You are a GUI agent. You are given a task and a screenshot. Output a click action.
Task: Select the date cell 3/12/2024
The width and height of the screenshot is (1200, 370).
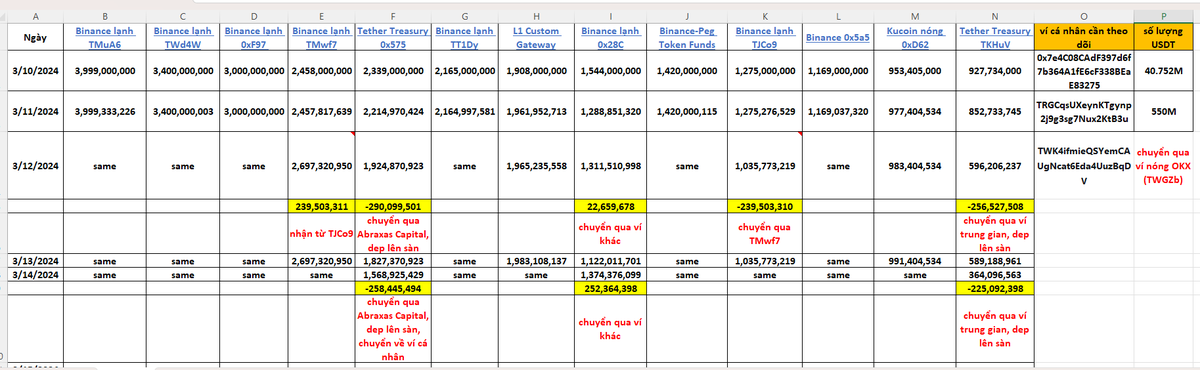35,165
